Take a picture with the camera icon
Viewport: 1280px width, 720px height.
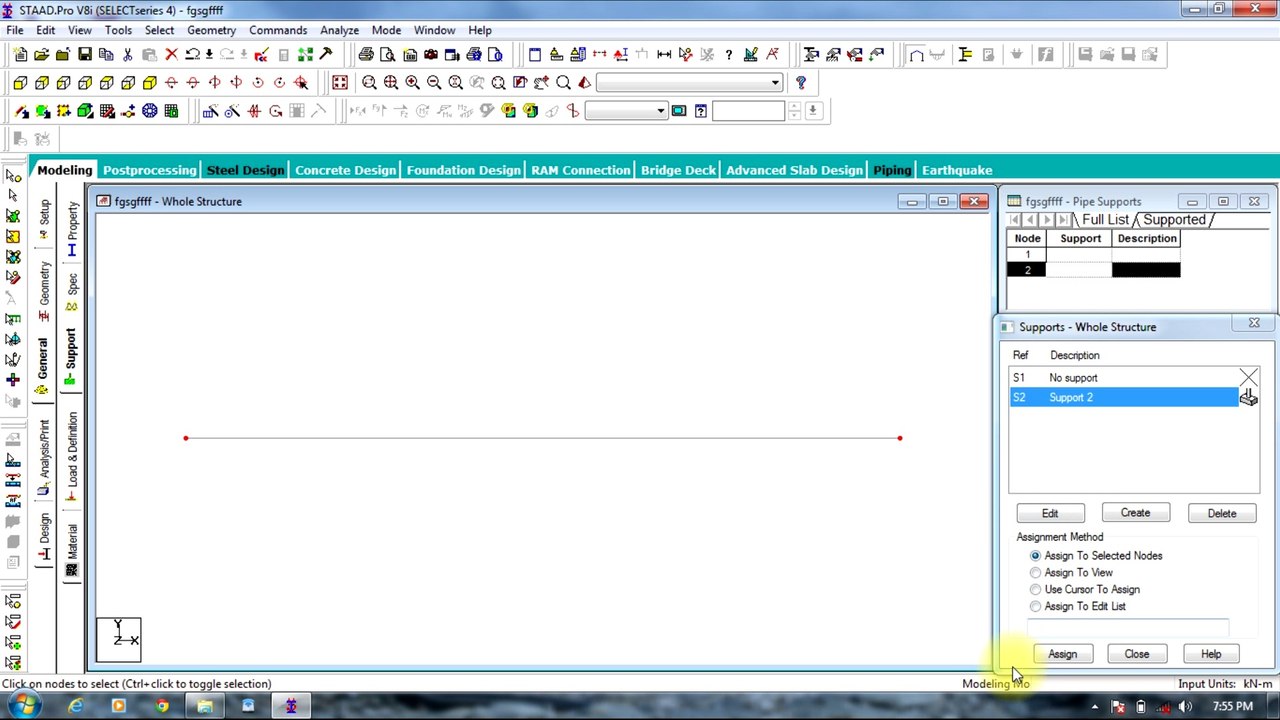click(x=431, y=55)
